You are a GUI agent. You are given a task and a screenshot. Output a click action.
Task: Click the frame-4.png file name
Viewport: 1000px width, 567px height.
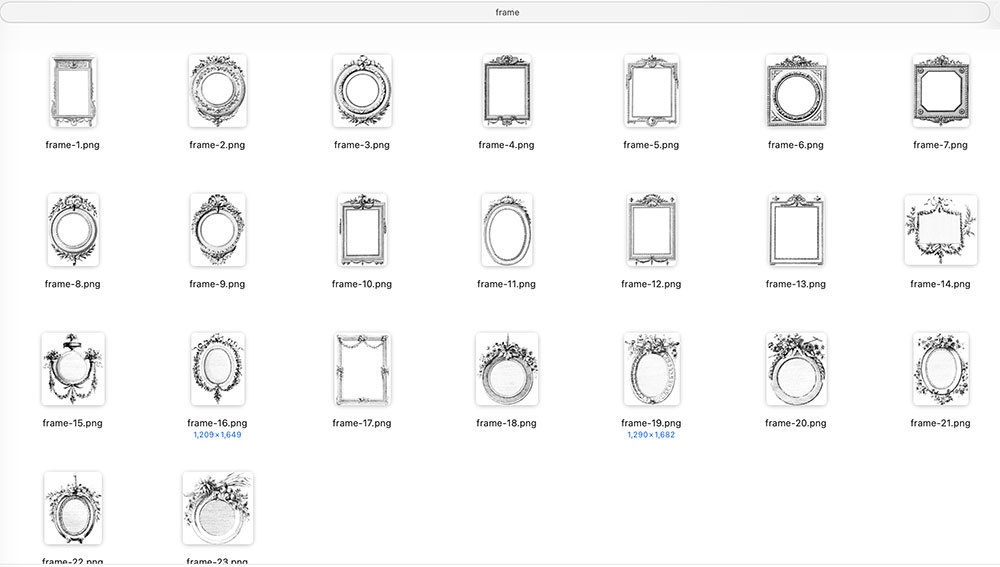506,145
